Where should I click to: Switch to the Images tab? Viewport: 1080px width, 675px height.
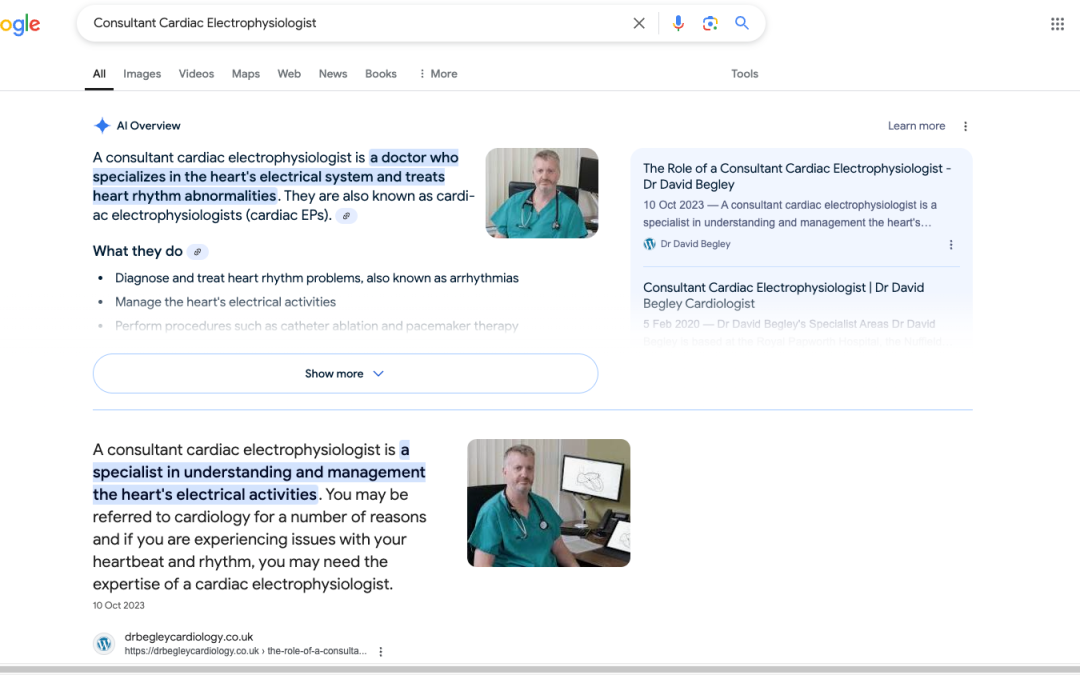click(141, 73)
